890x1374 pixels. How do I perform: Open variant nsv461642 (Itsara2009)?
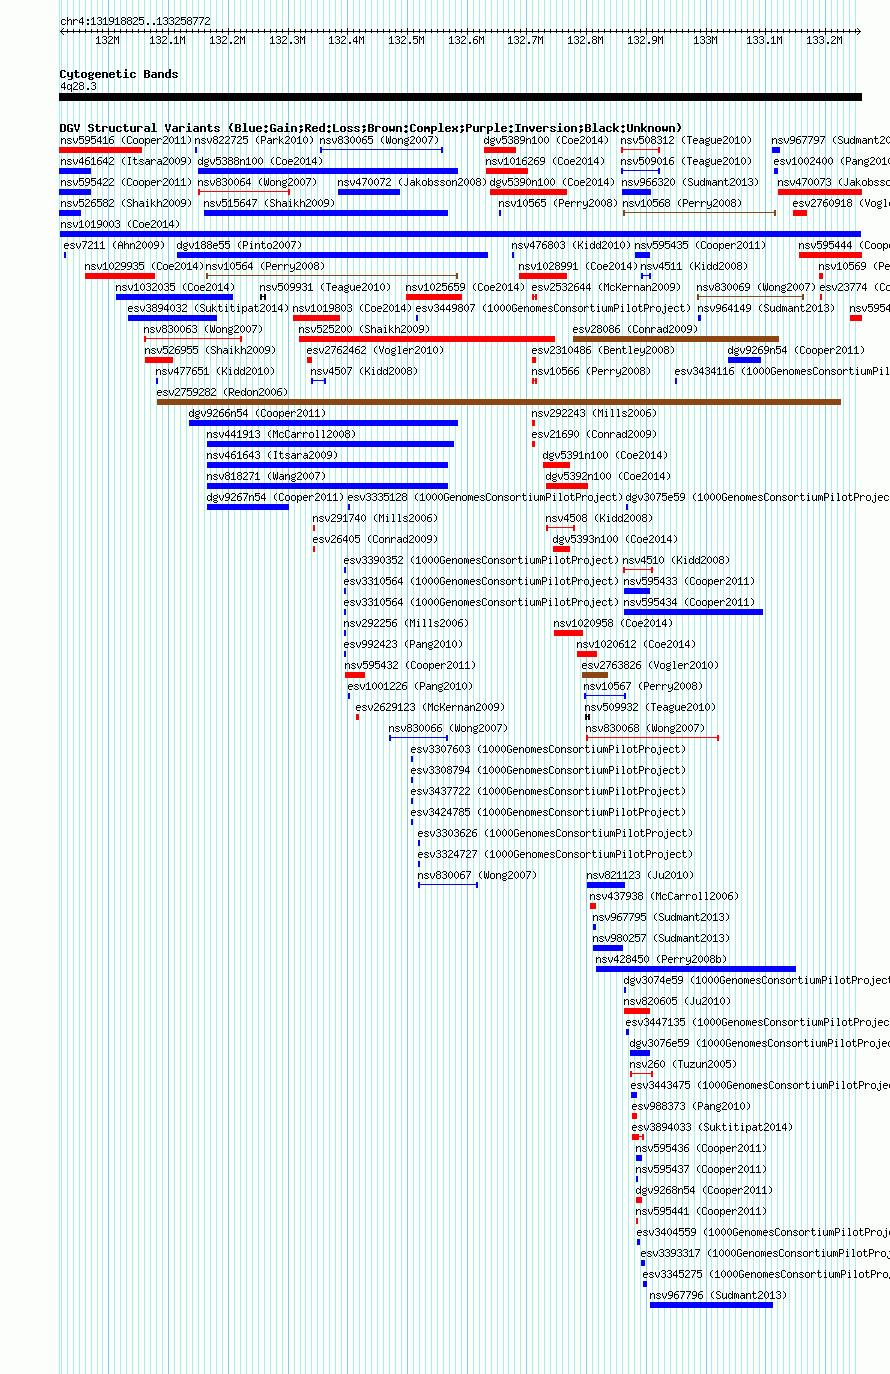pos(125,161)
